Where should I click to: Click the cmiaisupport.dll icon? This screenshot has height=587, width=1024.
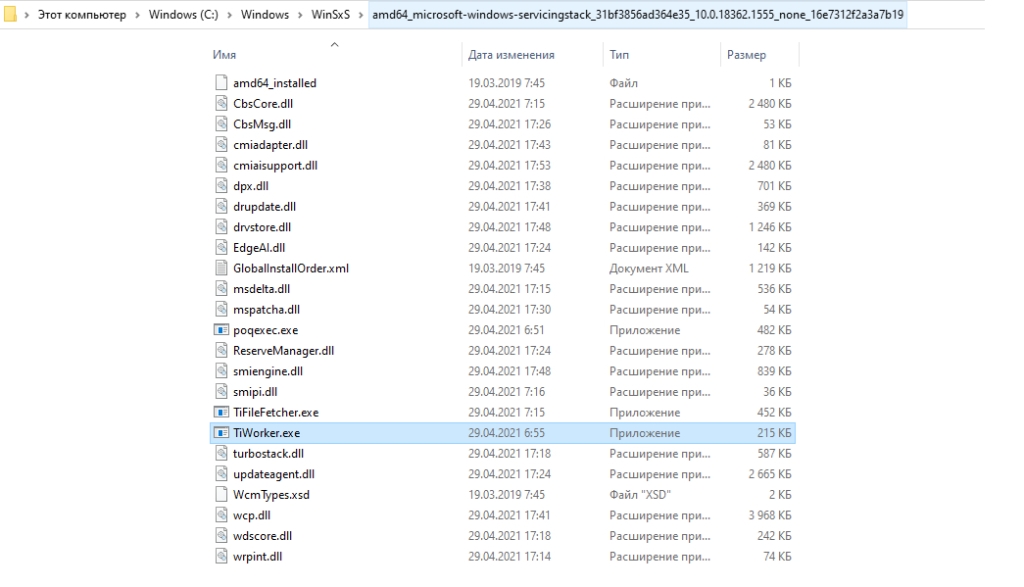click(222, 165)
